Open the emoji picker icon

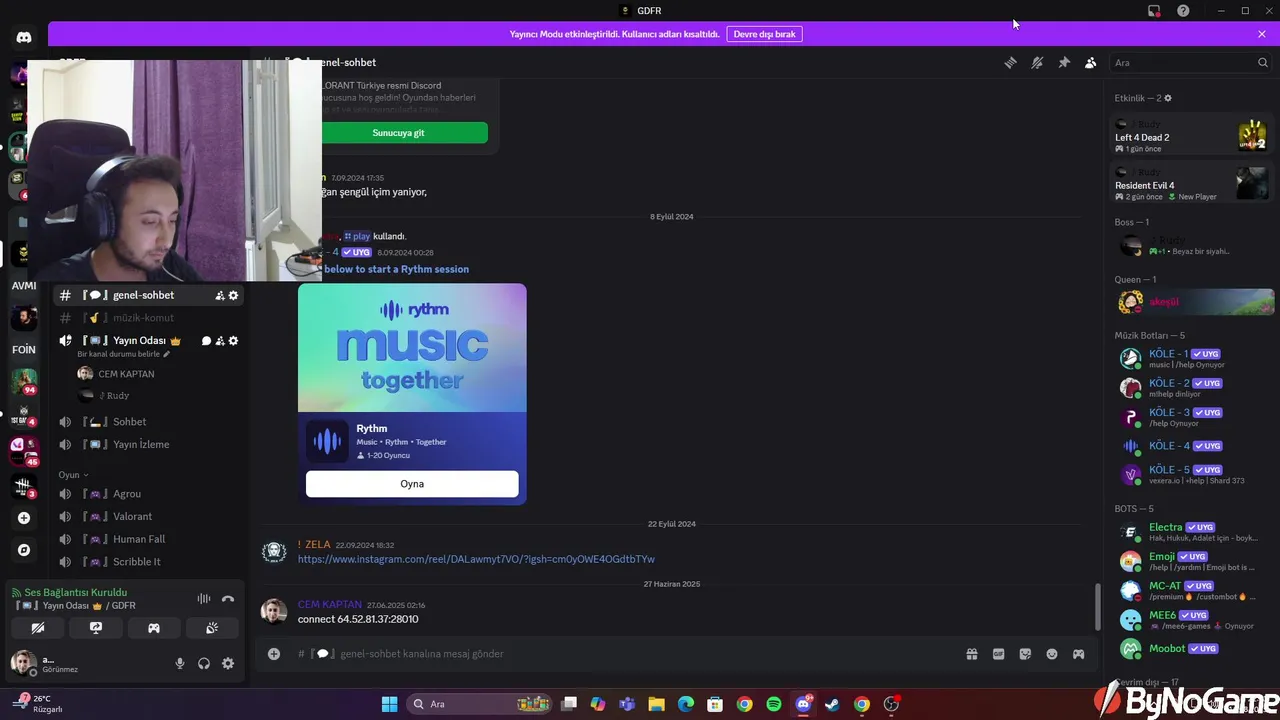[1052, 654]
